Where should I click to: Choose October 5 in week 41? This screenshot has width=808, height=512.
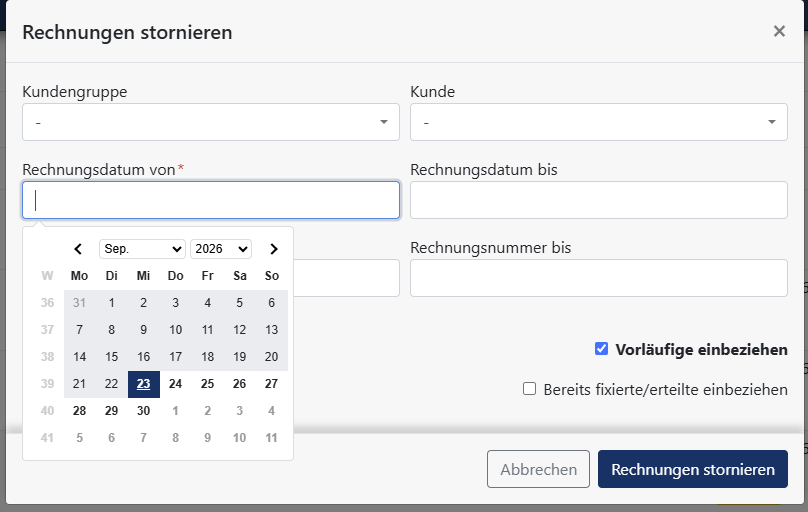click(79, 438)
